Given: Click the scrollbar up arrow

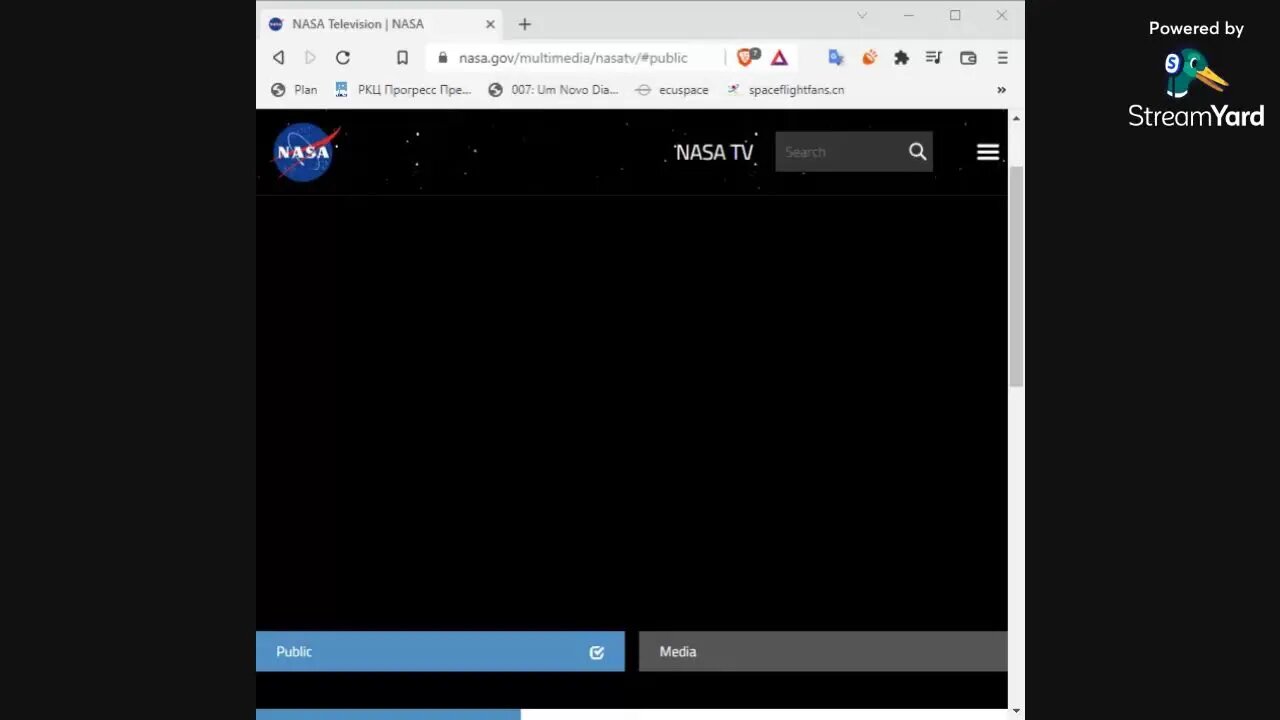Looking at the screenshot, I should point(1016,118).
